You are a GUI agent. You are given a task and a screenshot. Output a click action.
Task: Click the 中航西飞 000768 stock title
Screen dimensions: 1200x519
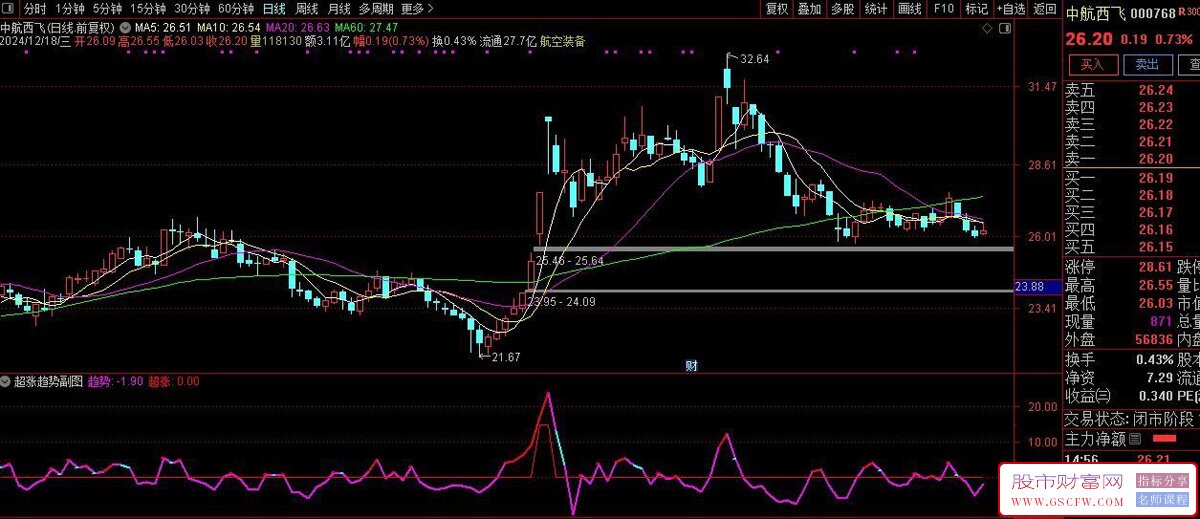click(x=1123, y=13)
